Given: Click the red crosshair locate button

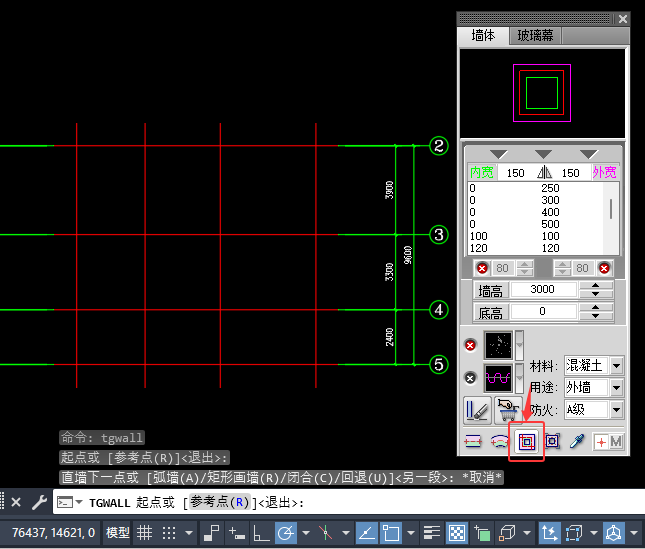Looking at the screenshot, I should pyautogui.click(x=601, y=442).
